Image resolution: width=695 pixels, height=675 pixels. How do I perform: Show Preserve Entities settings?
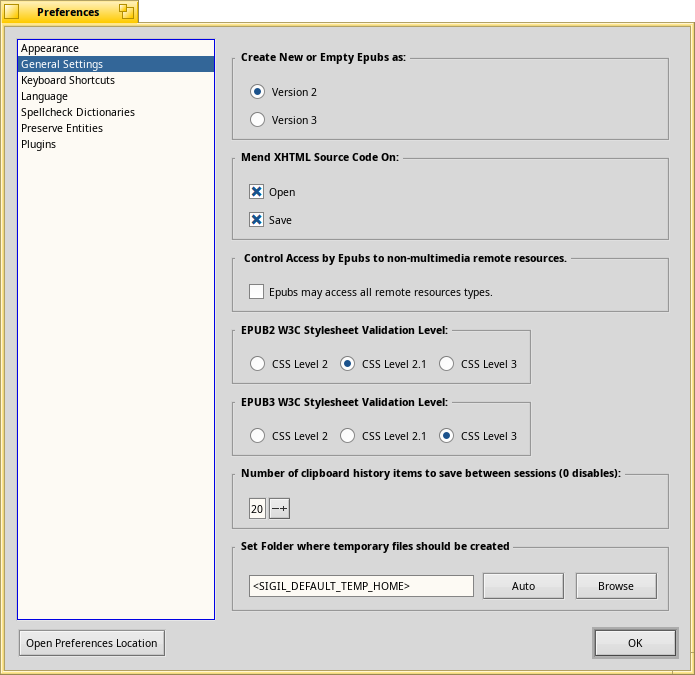(x=116, y=128)
